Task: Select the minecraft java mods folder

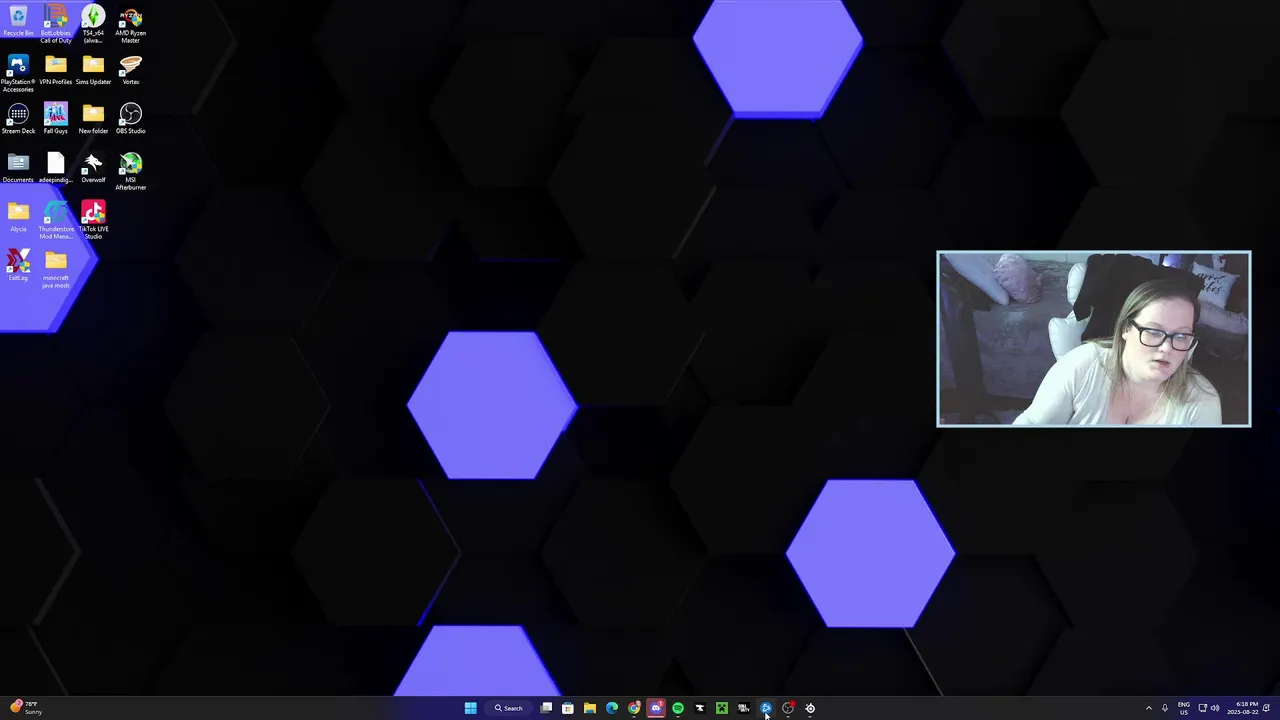Action: [55, 270]
